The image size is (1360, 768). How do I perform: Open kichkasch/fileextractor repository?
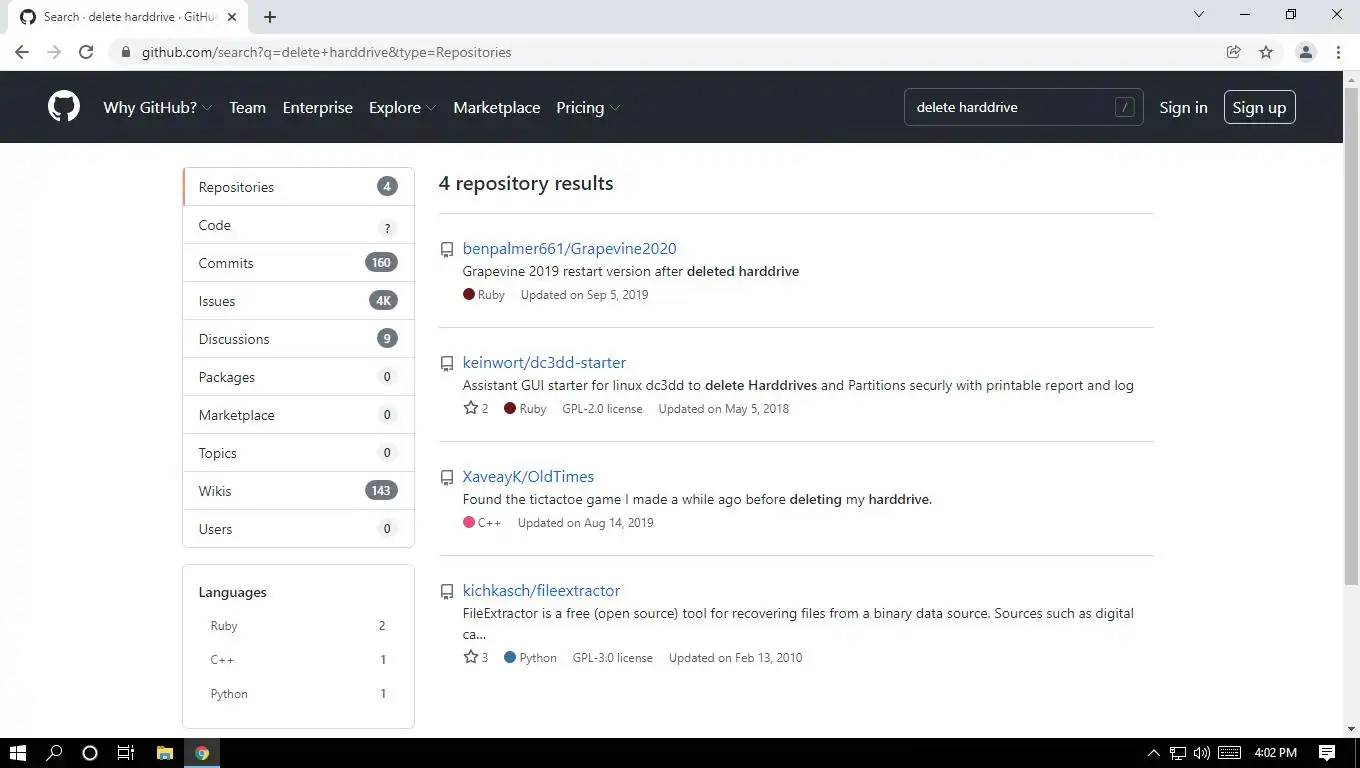click(541, 591)
